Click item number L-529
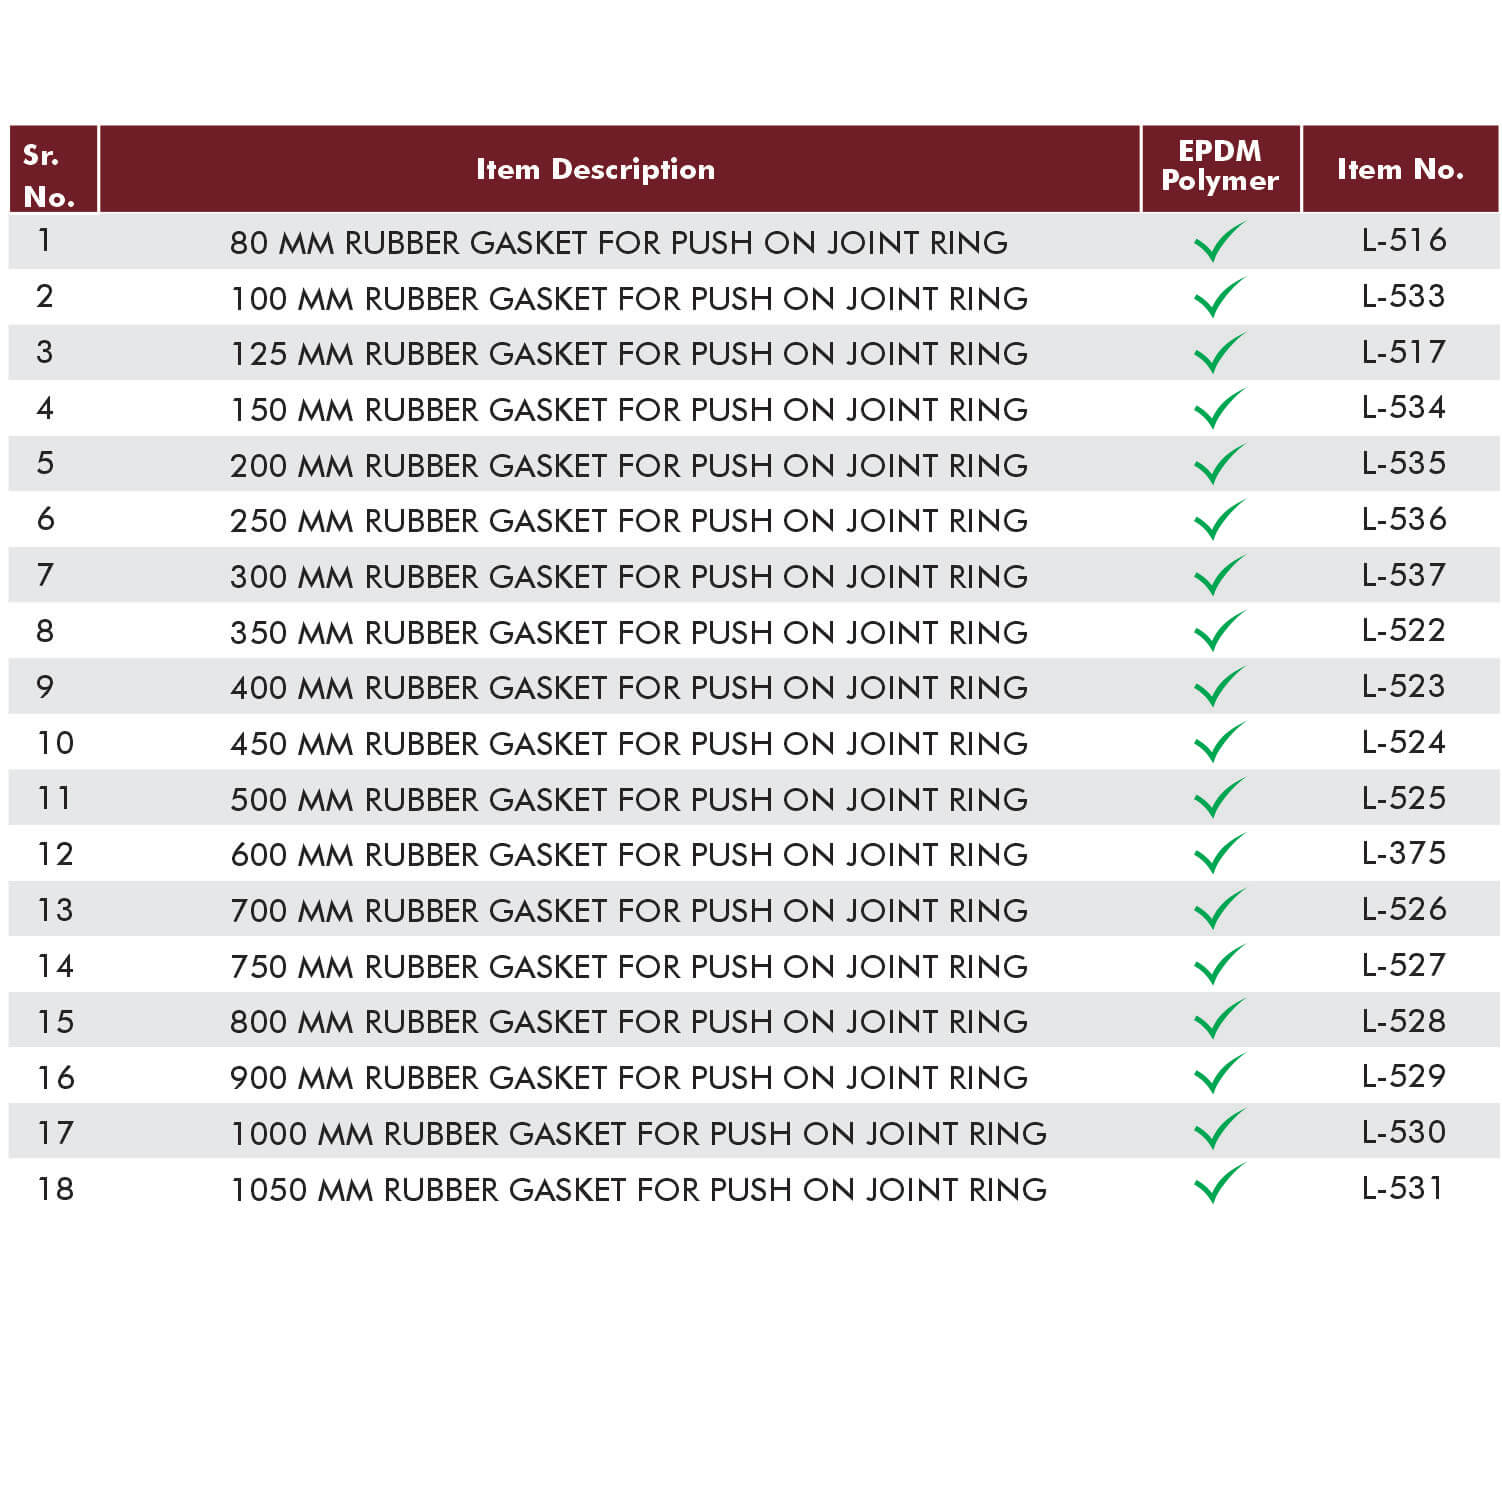The height and width of the screenshot is (1500, 1502). pos(1404,1076)
